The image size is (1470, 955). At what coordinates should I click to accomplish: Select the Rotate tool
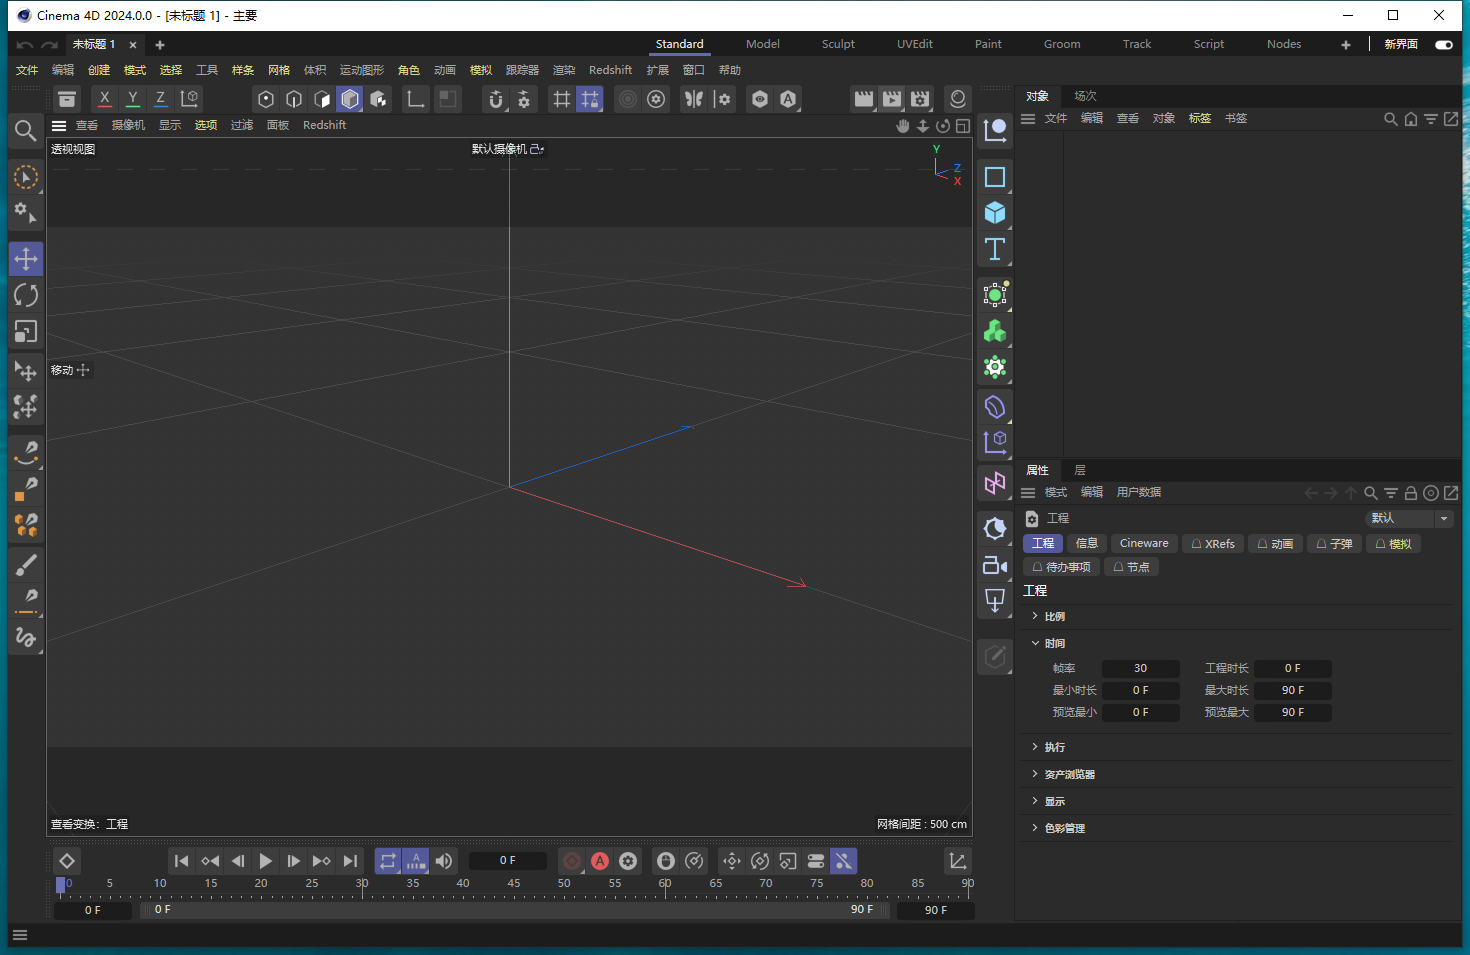pos(26,295)
